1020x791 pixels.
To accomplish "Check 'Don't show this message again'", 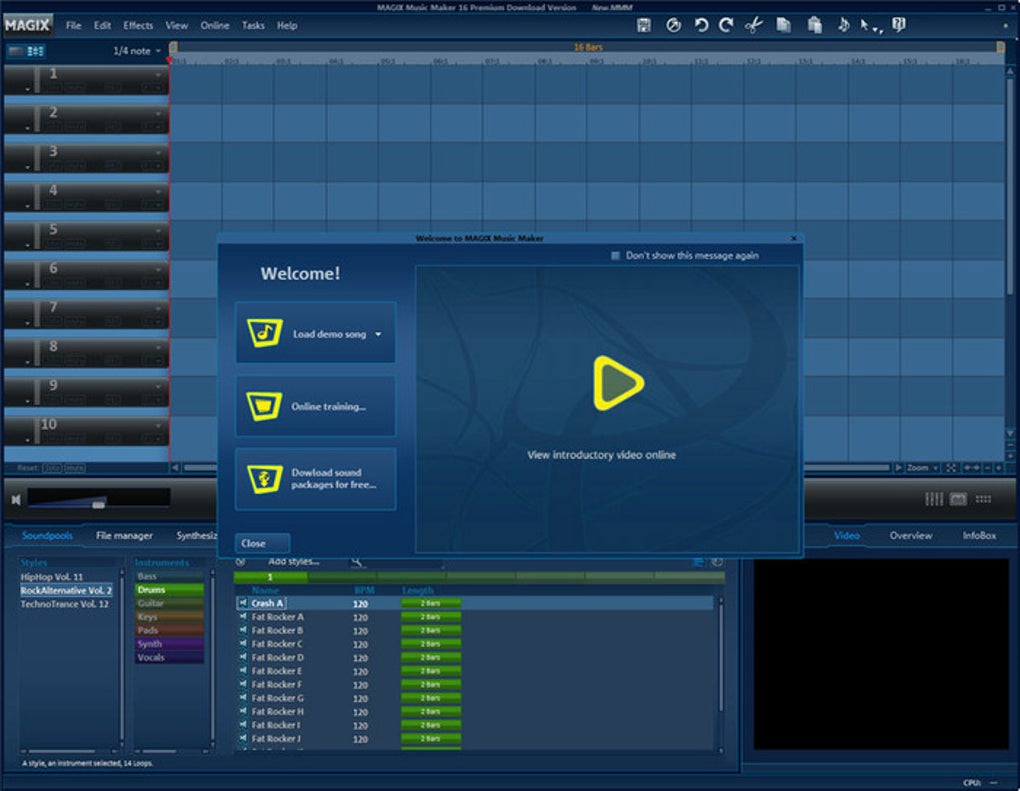I will point(615,256).
